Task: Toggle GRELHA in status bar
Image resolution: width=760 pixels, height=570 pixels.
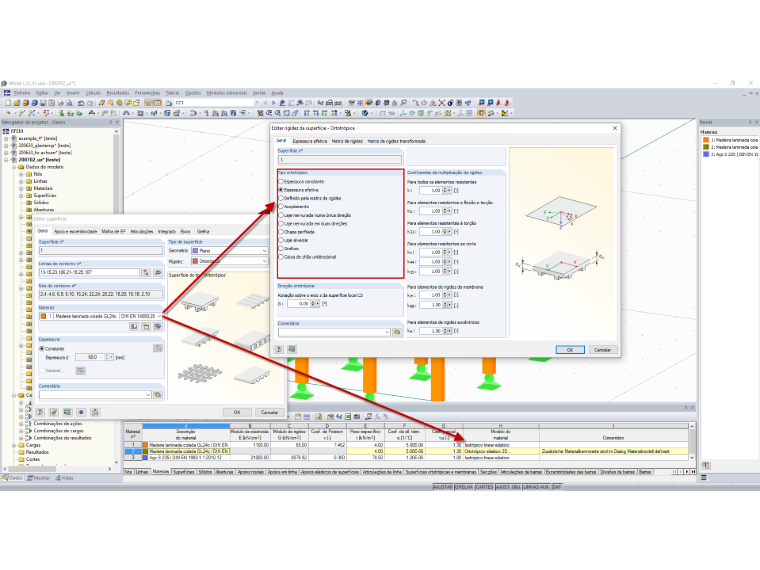Action: (x=464, y=487)
